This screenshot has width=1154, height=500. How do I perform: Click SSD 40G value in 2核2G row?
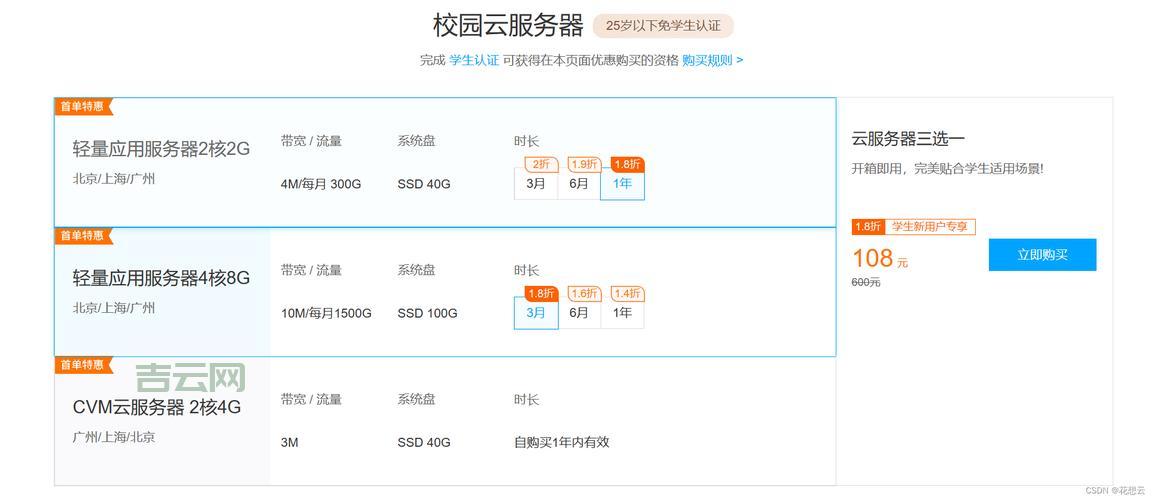tap(424, 184)
